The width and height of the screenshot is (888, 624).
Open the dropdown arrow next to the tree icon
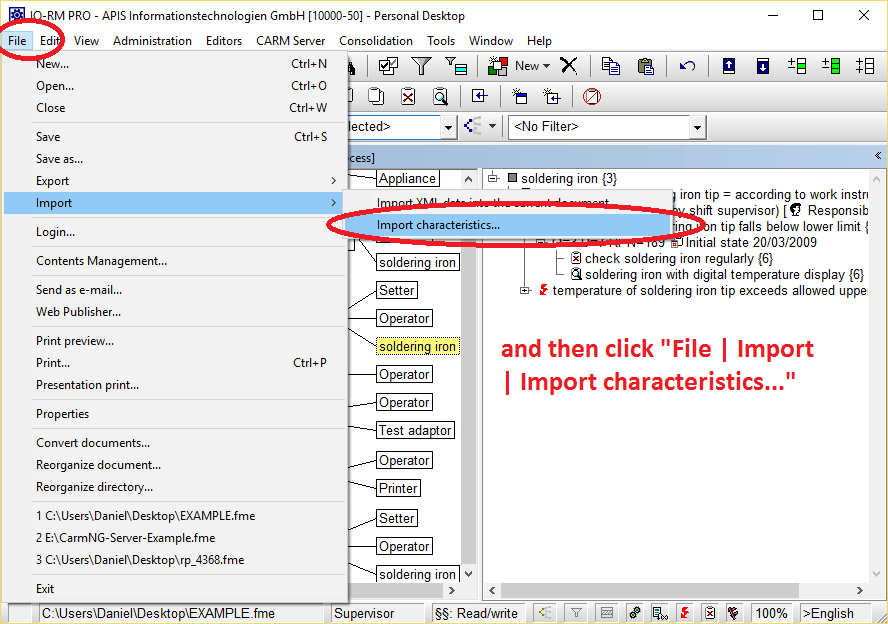(492, 126)
